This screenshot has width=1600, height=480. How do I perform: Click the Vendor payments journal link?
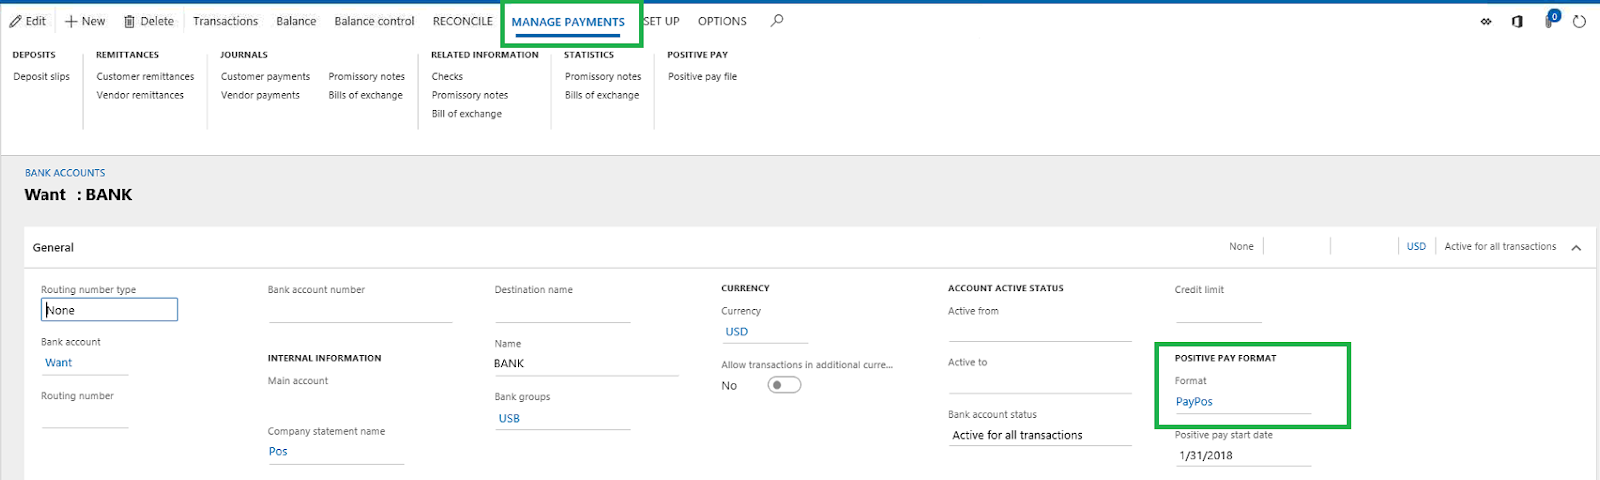click(x=260, y=95)
